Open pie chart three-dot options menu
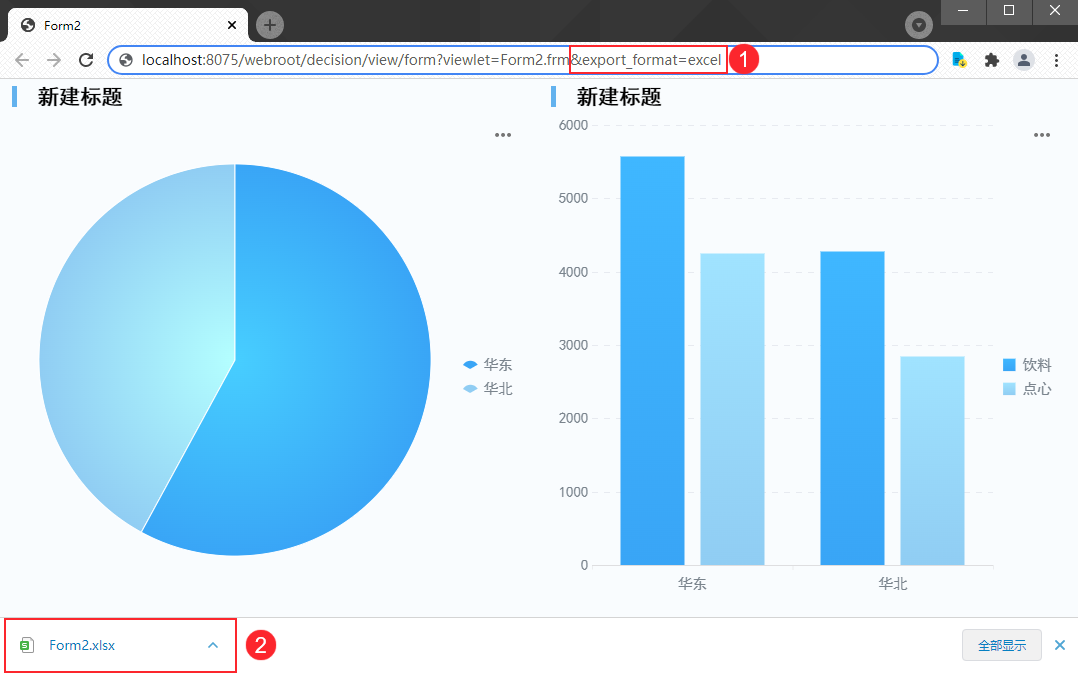The height and width of the screenshot is (673, 1078). (x=503, y=135)
